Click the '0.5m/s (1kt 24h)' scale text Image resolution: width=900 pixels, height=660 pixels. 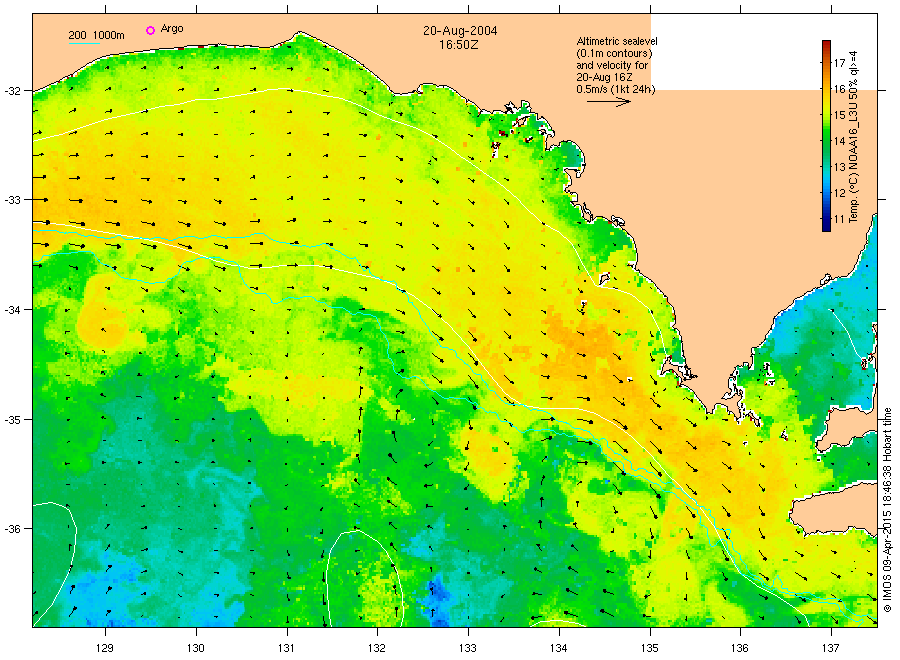point(616,89)
